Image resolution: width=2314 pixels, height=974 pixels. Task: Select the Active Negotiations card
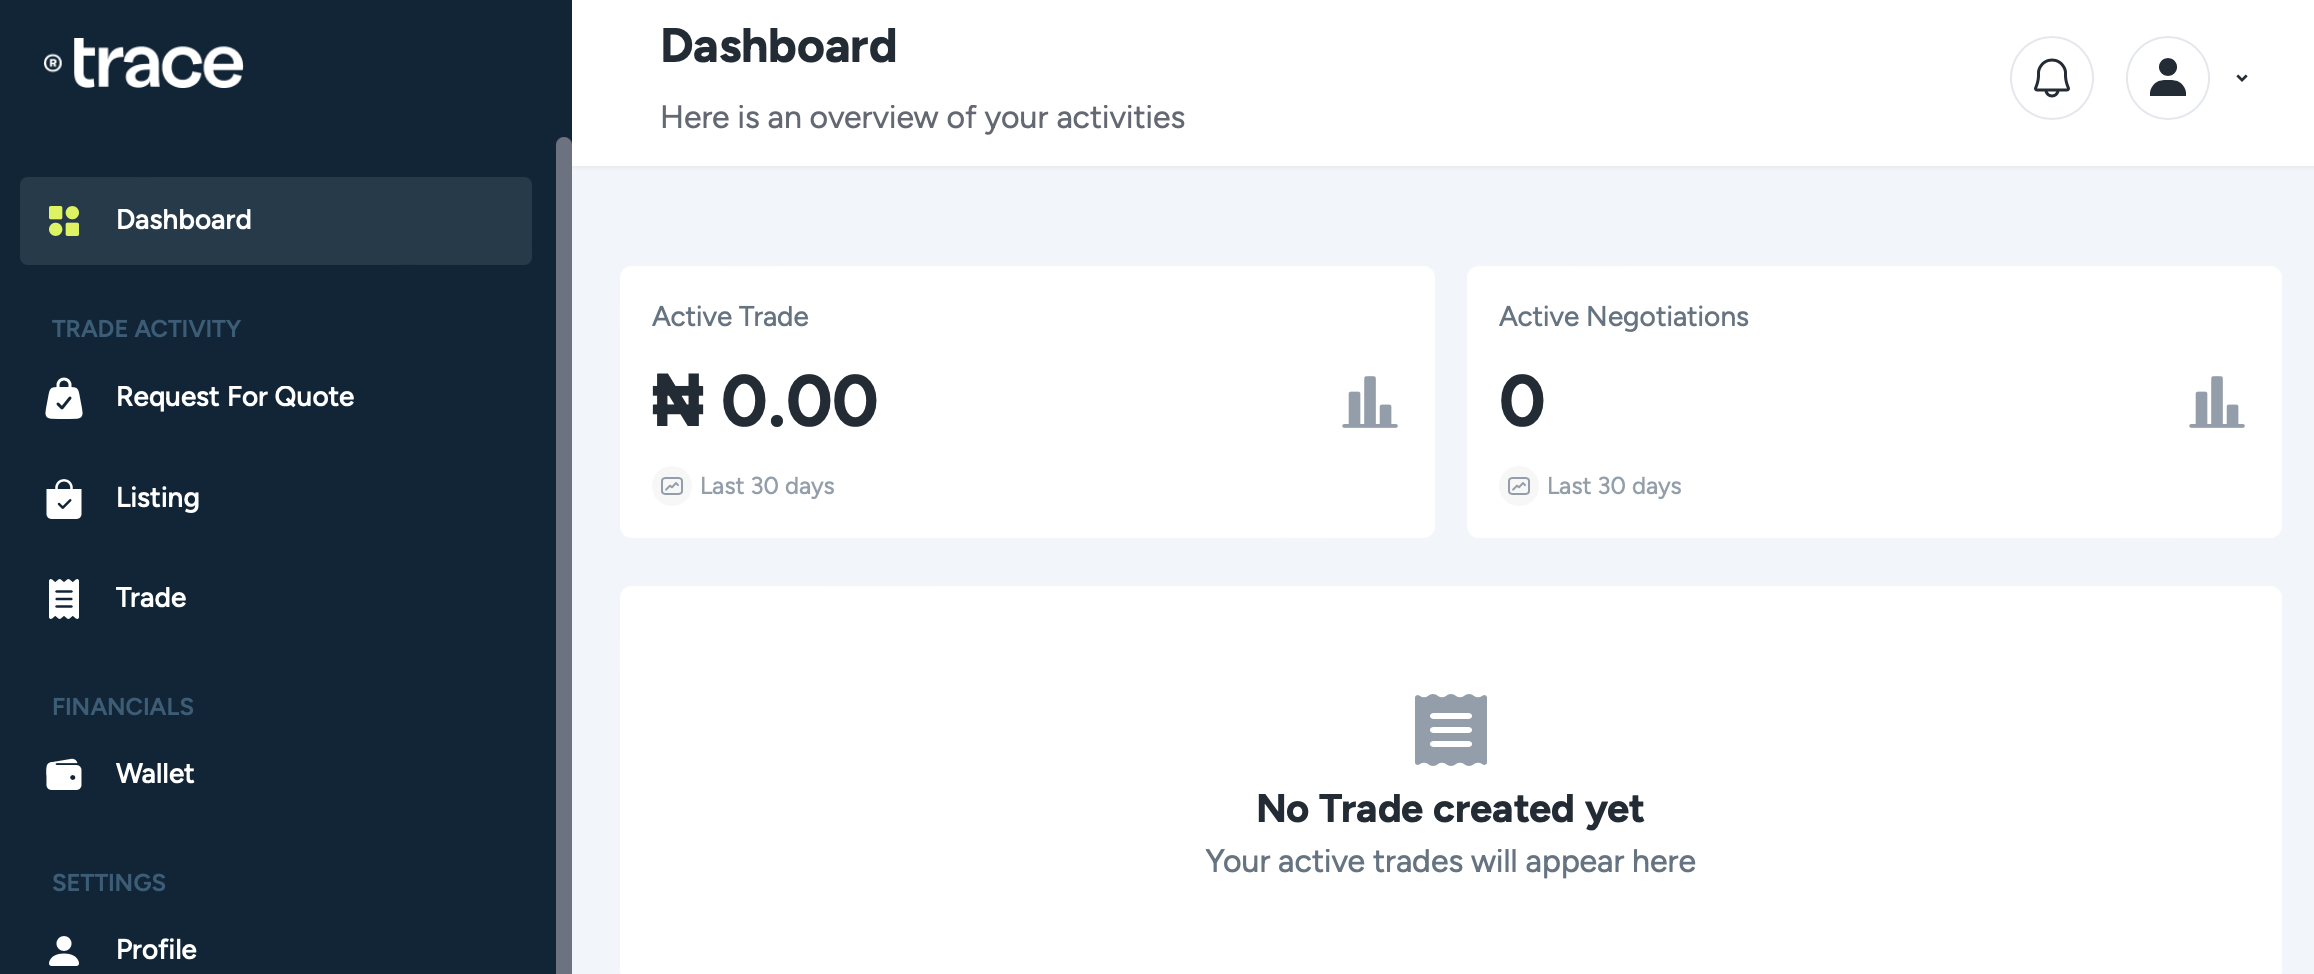coord(1873,401)
